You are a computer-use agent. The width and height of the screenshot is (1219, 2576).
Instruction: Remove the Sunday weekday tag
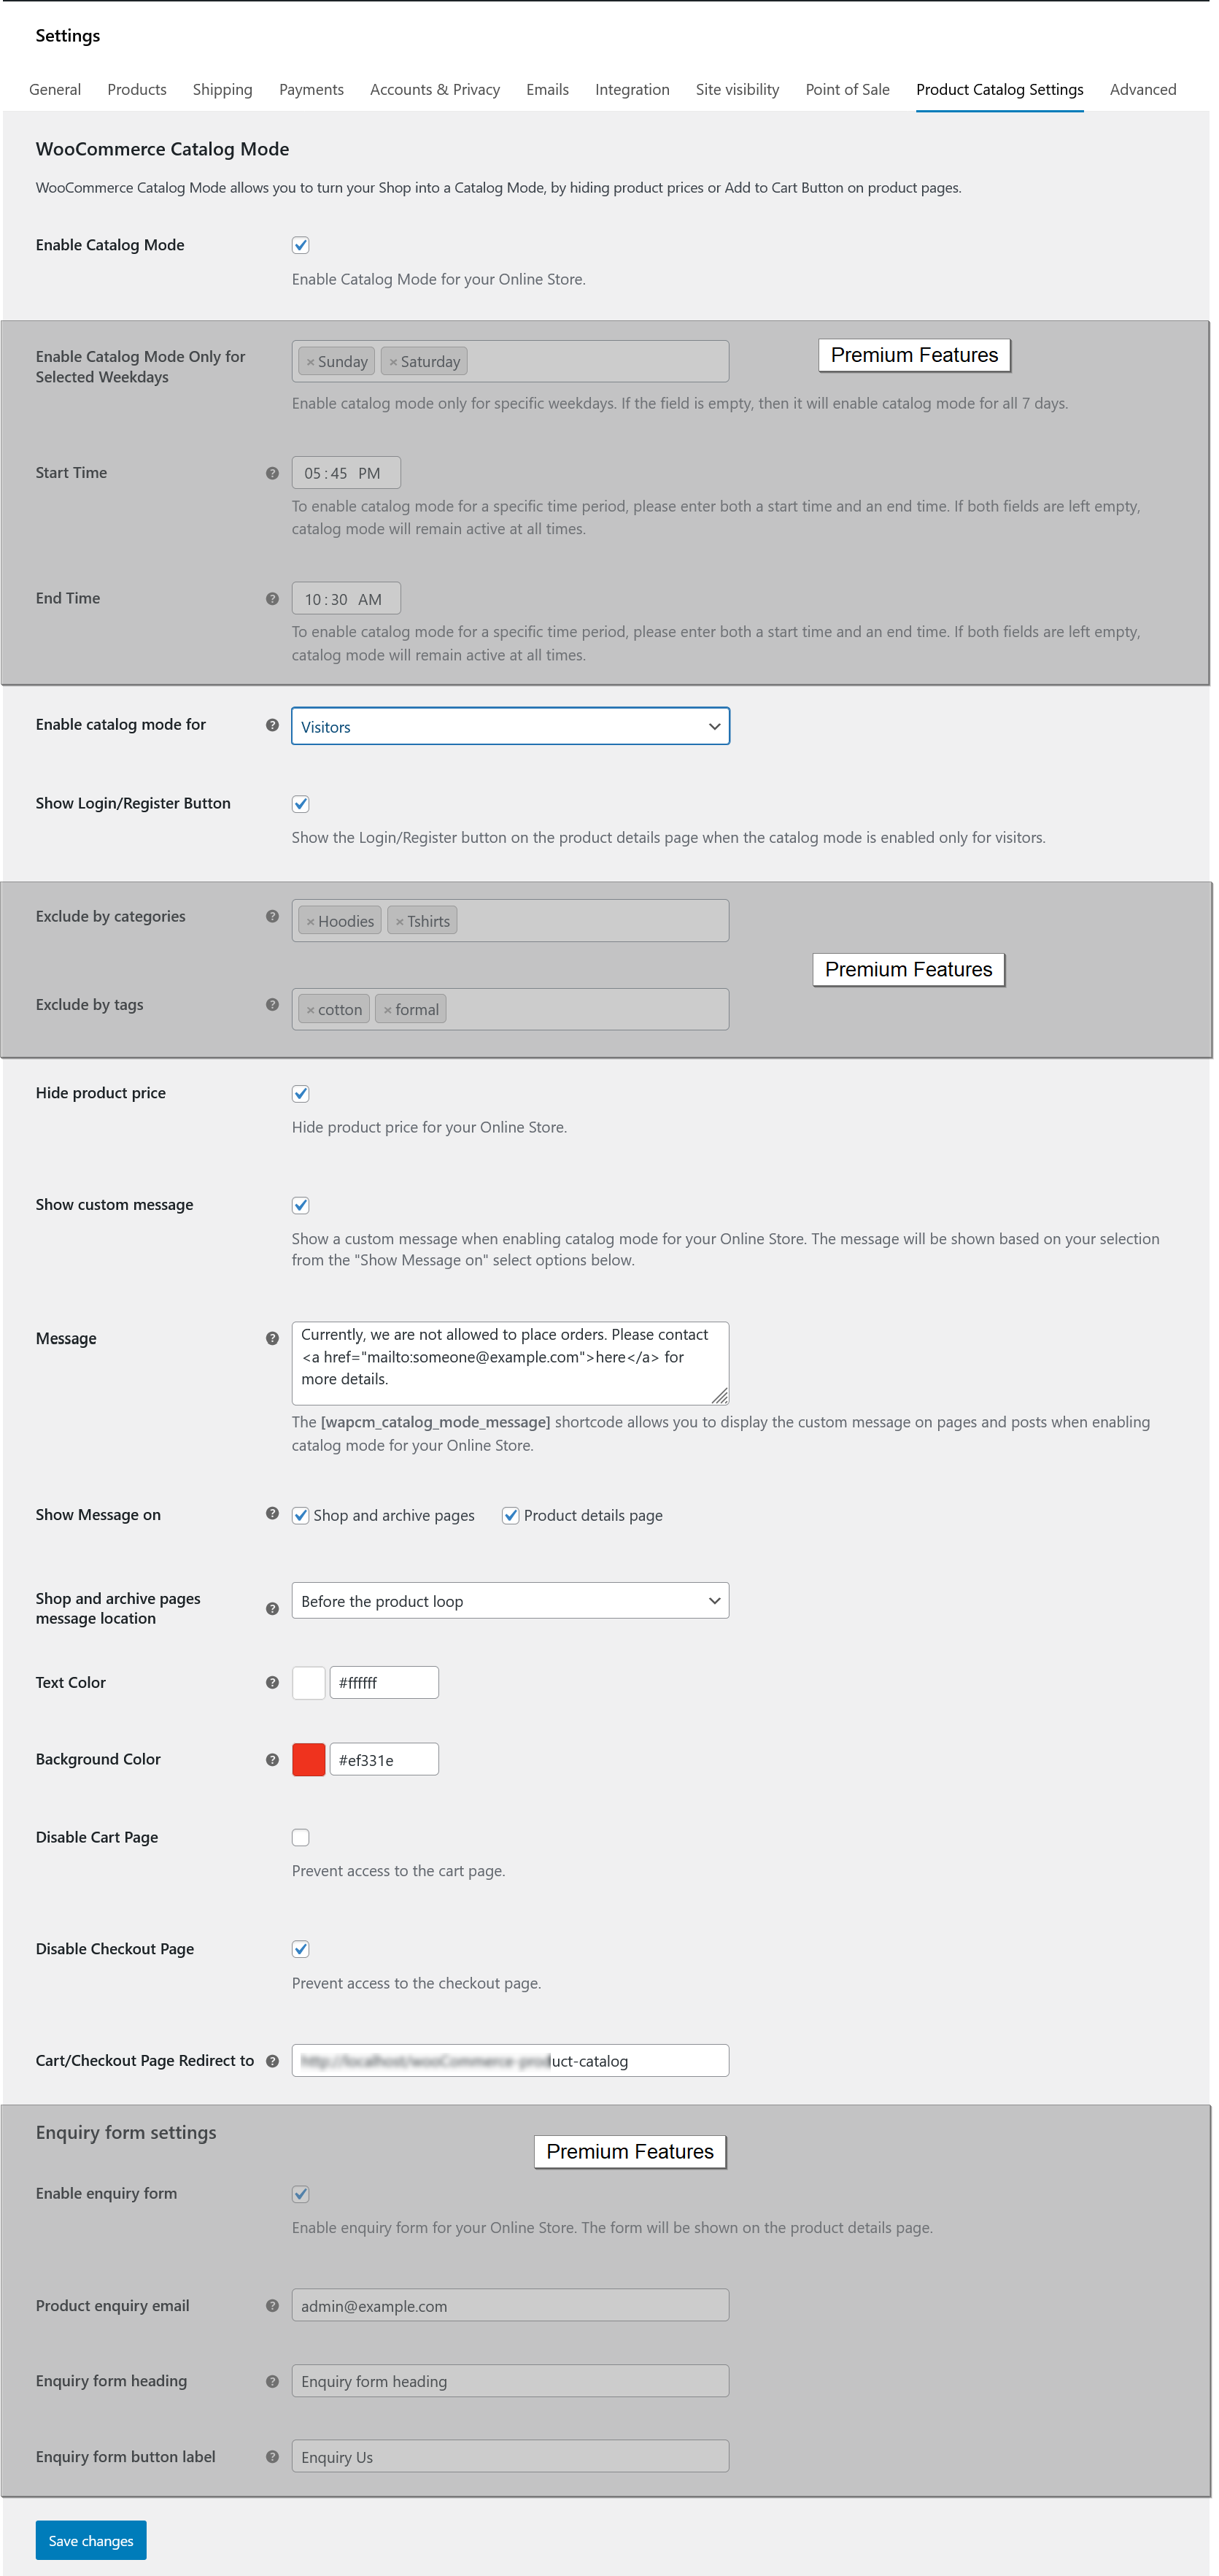click(x=311, y=362)
